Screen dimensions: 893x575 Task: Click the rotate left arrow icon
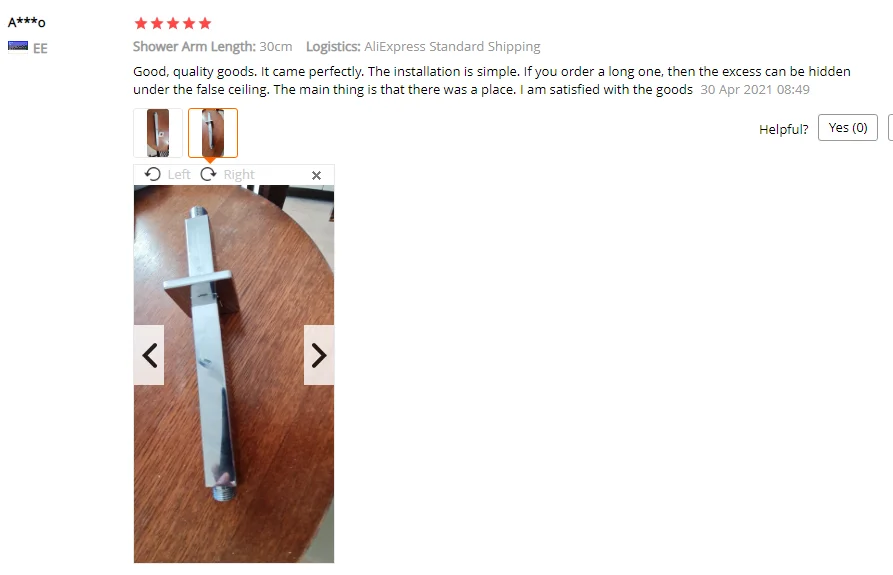click(153, 174)
